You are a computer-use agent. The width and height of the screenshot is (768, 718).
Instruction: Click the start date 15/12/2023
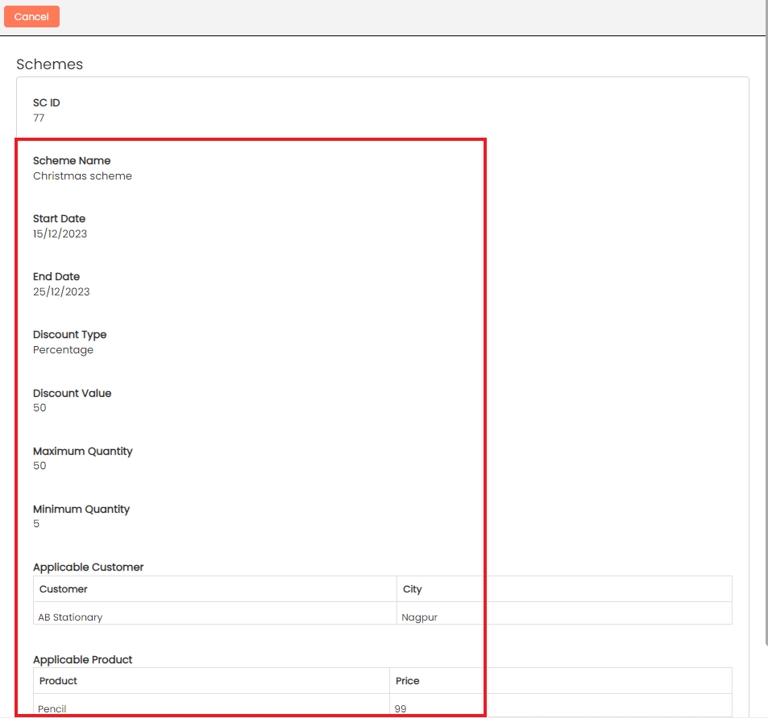(59, 234)
